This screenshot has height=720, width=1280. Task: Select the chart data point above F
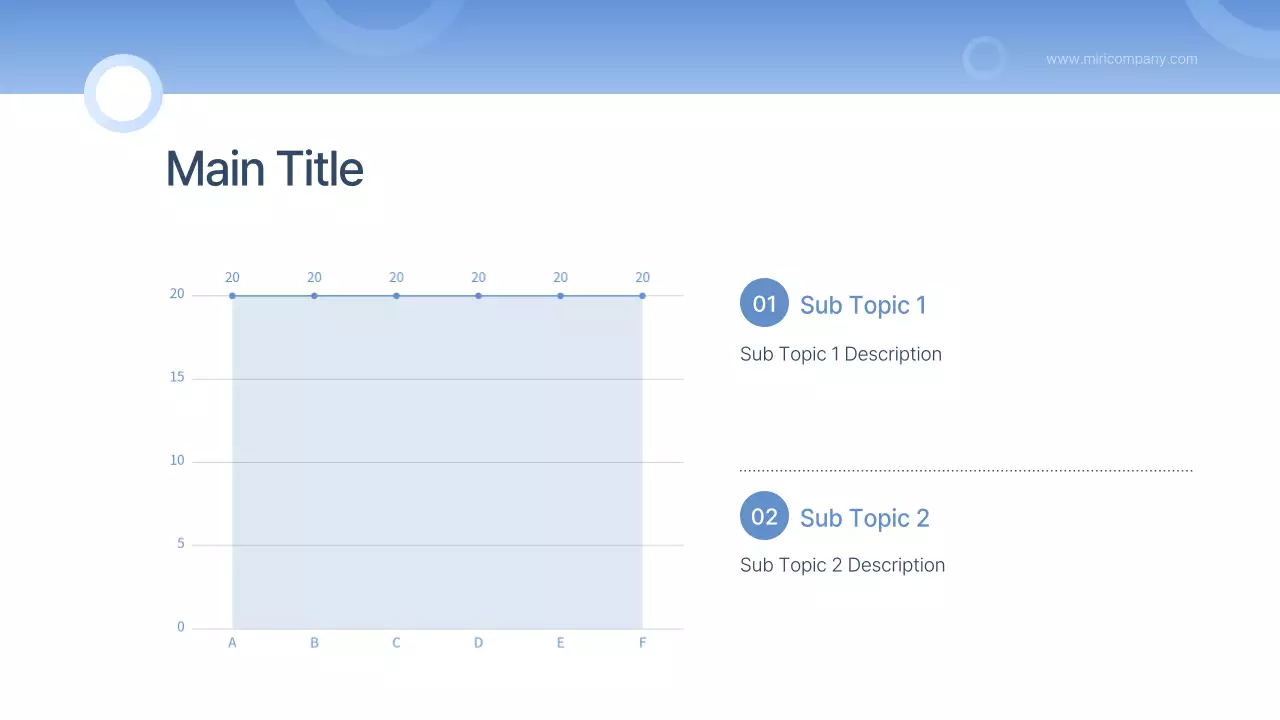tap(642, 295)
